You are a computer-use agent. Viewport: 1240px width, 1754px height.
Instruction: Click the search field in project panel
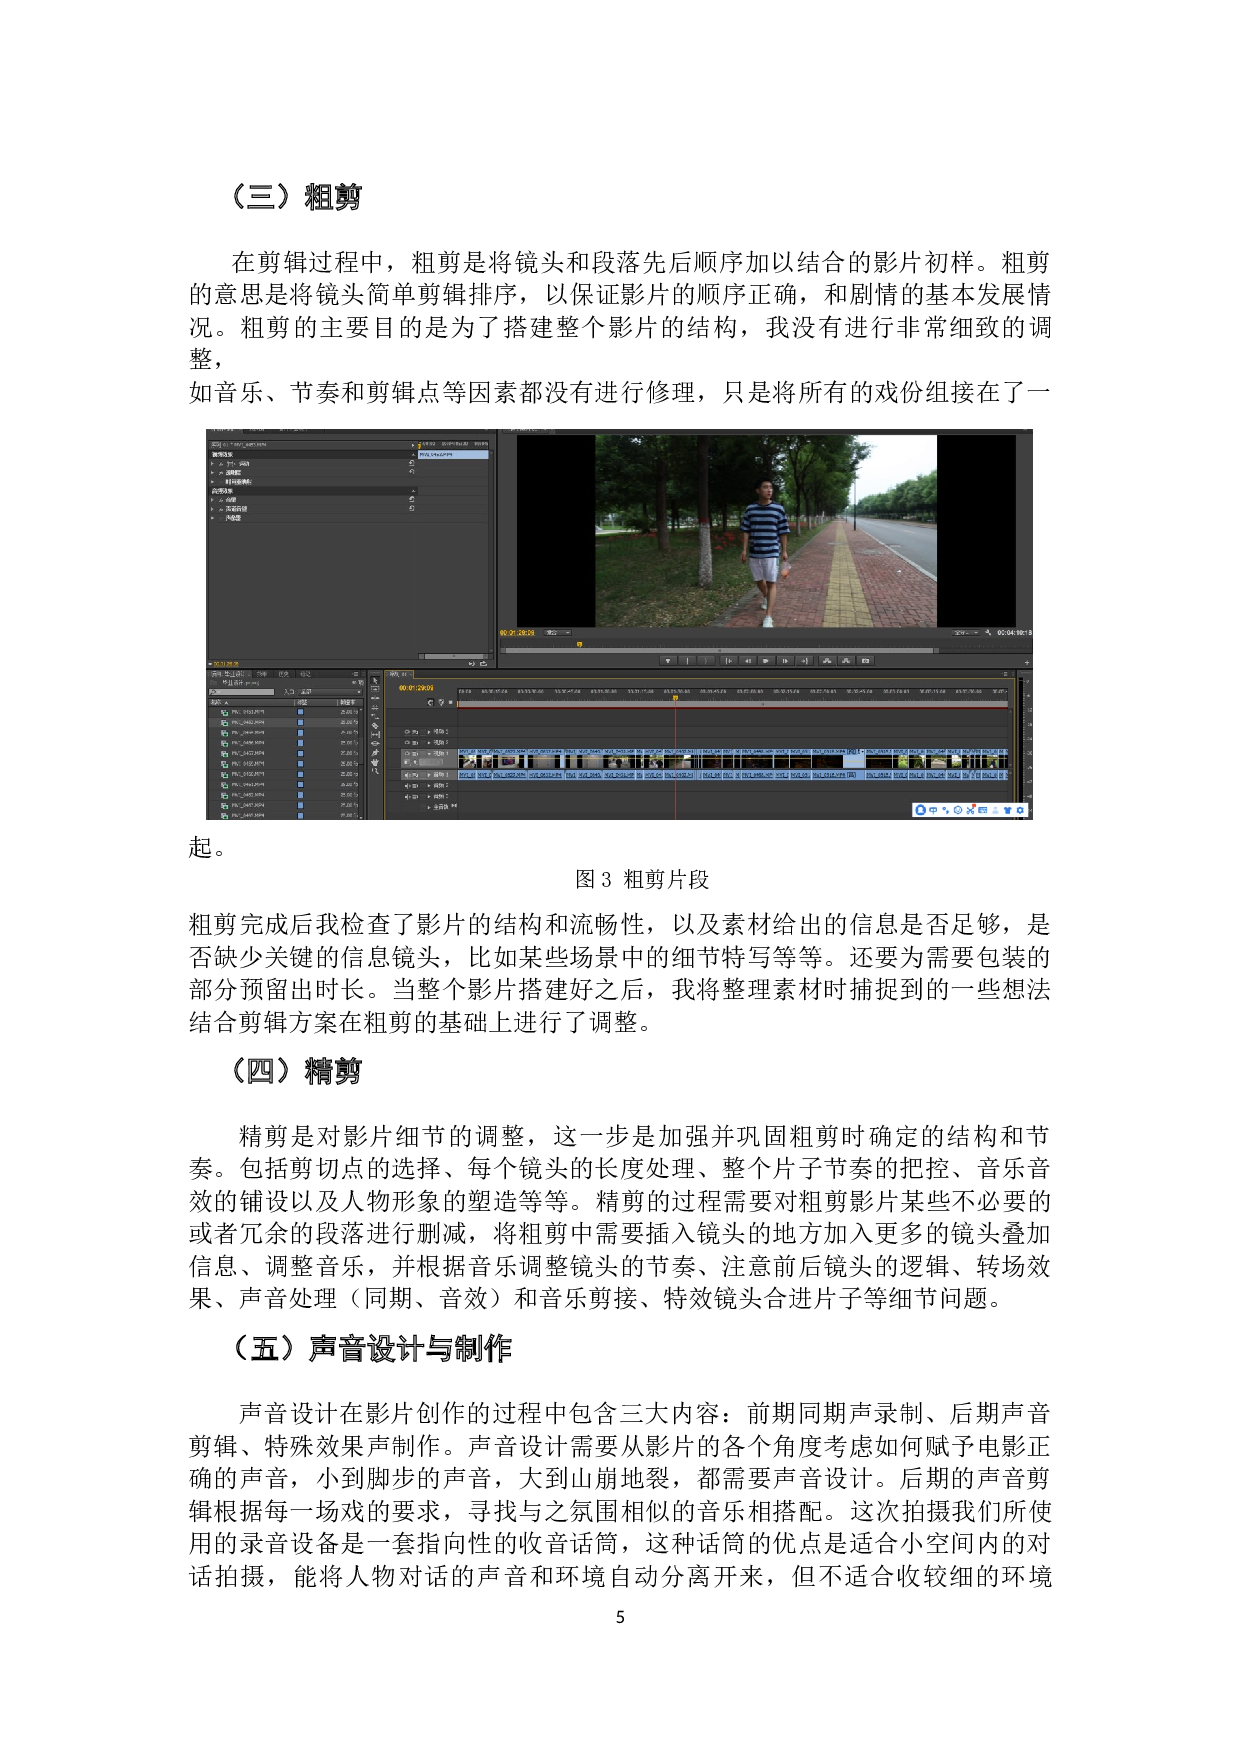[x=242, y=692]
